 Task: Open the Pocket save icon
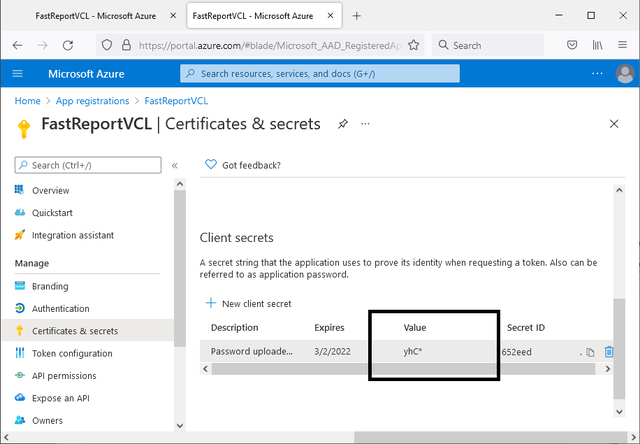pyautogui.click(x=572, y=45)
